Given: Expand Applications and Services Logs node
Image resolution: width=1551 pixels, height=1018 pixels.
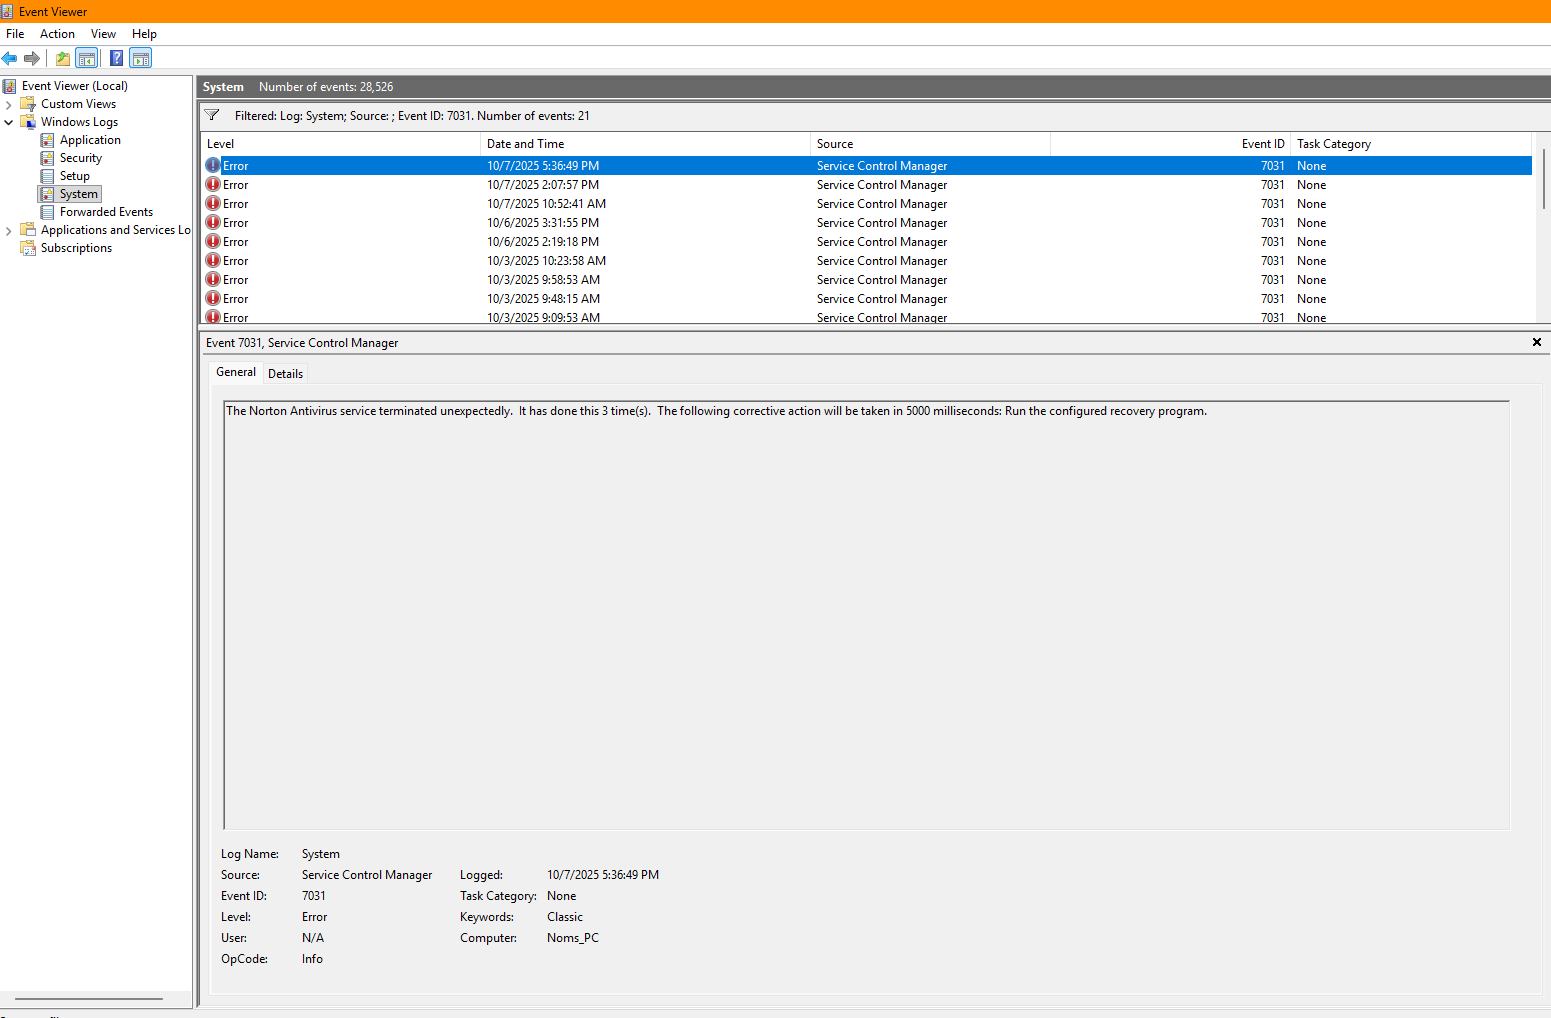Looking at the screenshot, I should [x=9, y=230].
